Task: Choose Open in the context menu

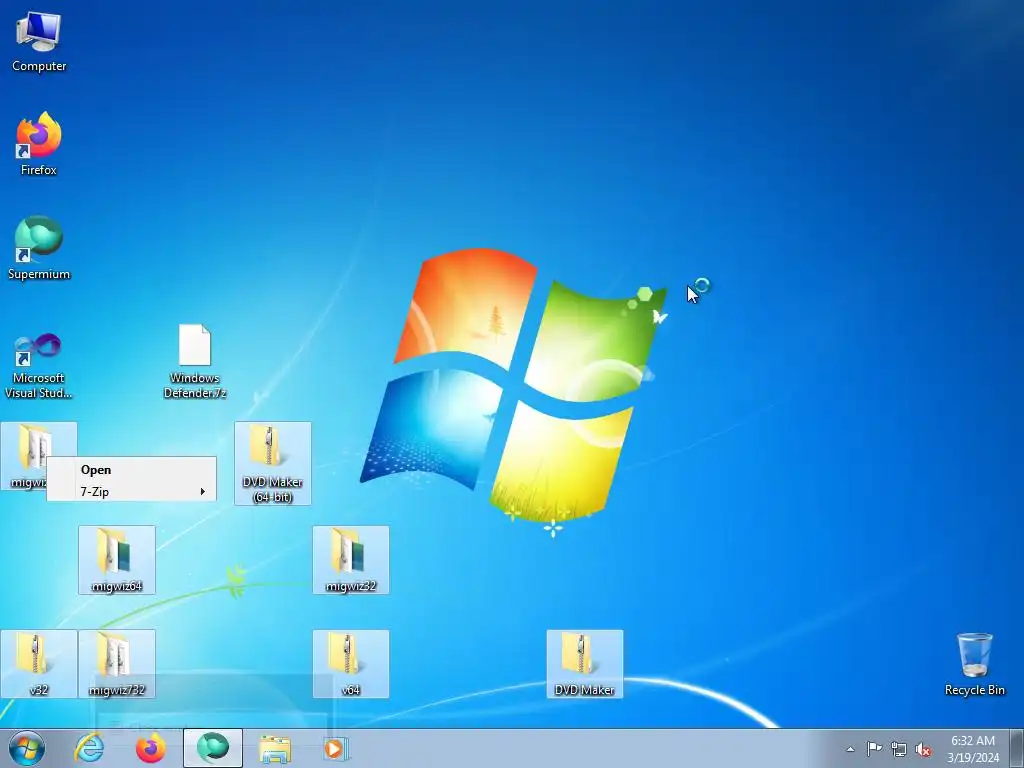Action: pyautogui.click(x=131, y=470)
